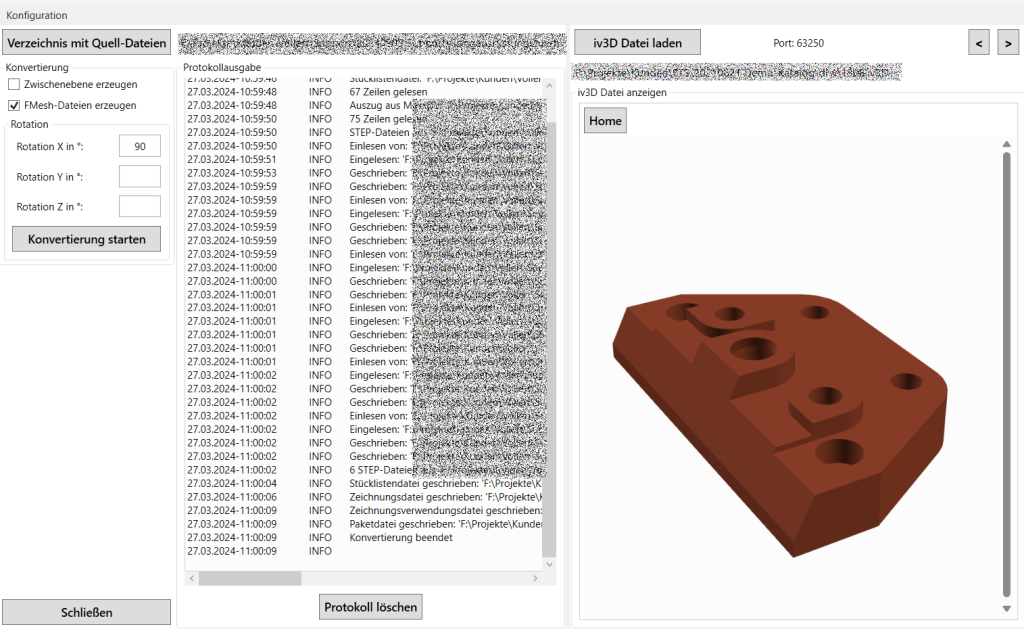Click the Rotation X input field

pyautogui.click(x=139, y=147)
